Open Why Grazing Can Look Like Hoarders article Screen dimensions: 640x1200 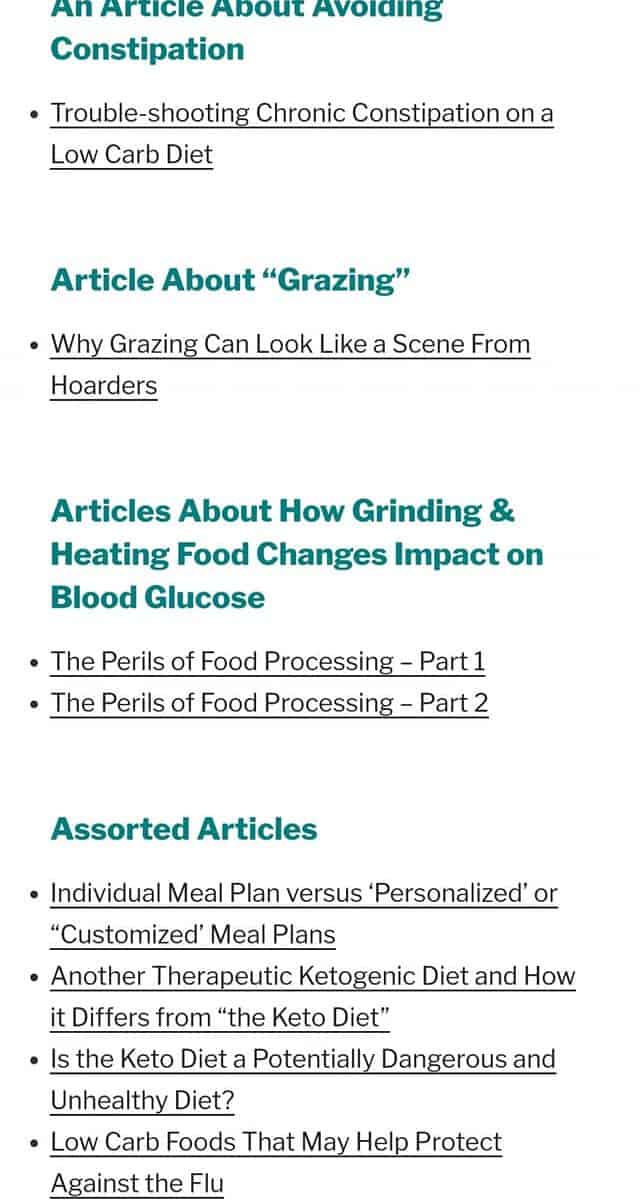[290, 364]
